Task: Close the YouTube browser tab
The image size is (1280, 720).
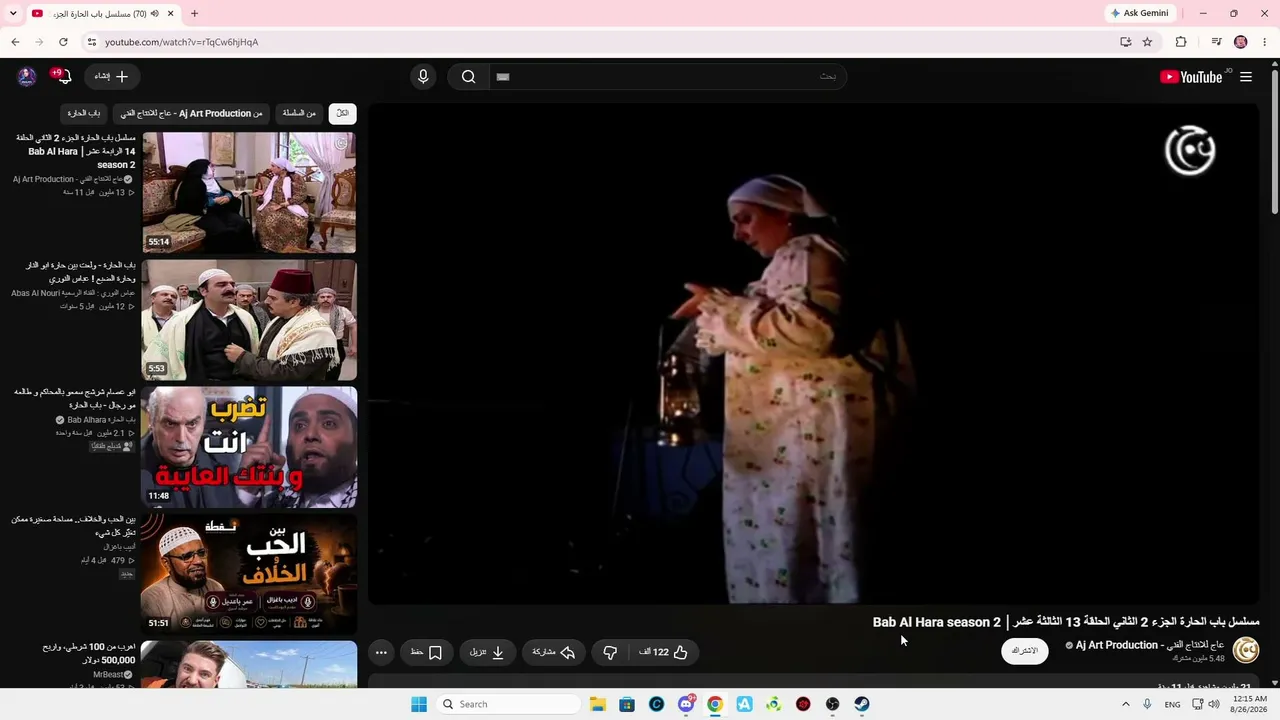Action: (x=171, y=14)
